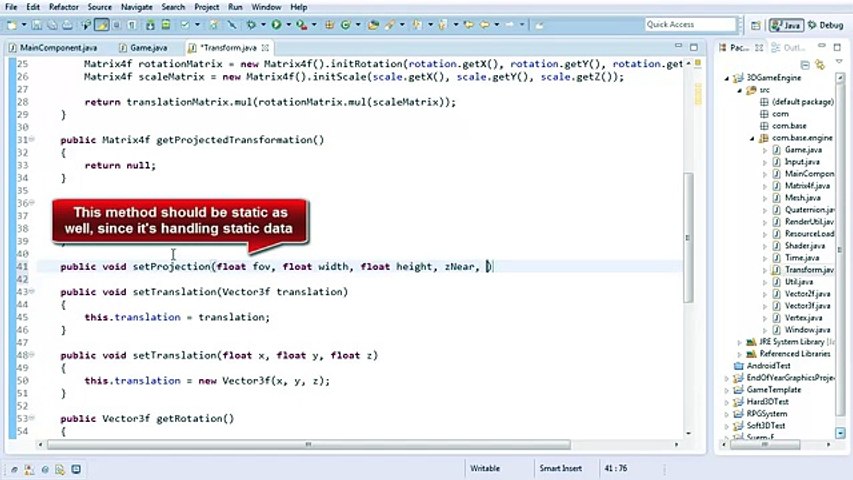Click the editor vertical scrollbar thumb
The image size is (853, 480).
(x=688, y=237)
